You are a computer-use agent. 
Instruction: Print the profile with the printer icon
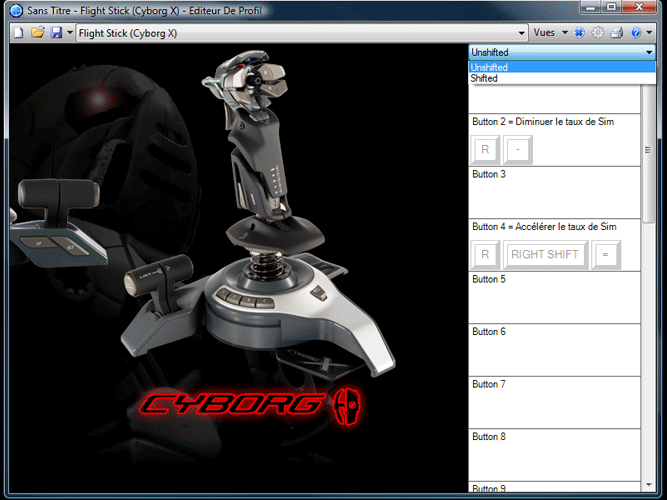pos(616,33)
